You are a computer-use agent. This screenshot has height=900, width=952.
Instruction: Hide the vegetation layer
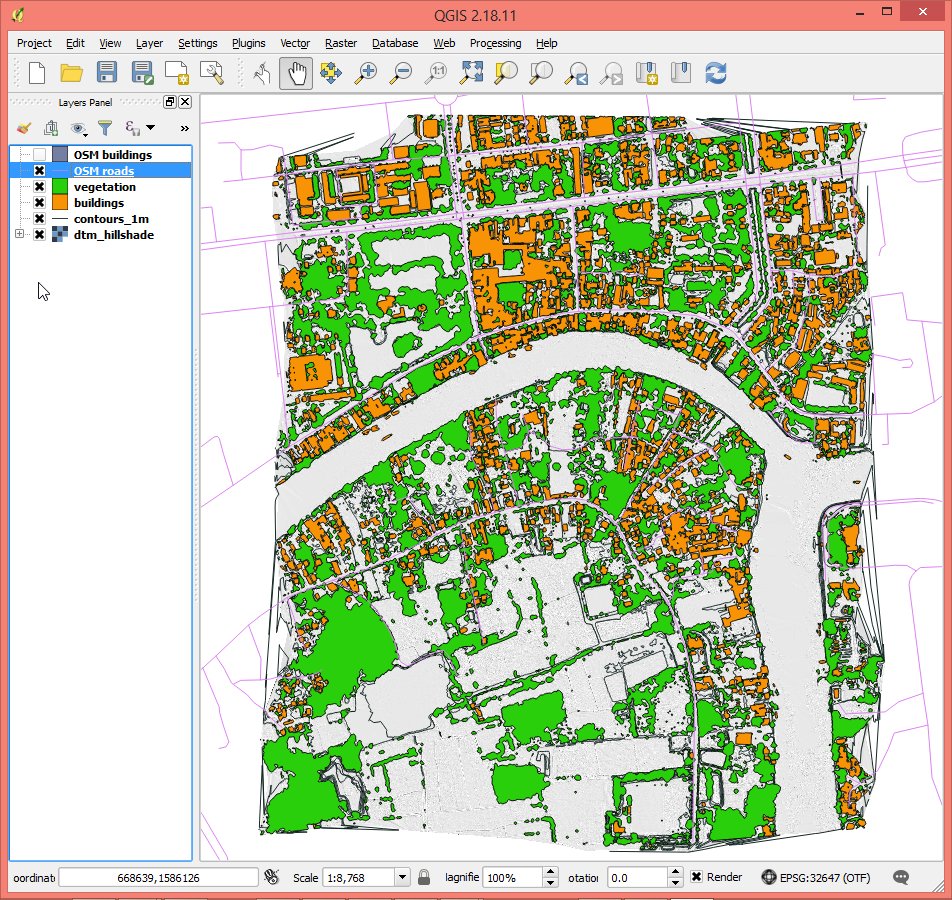pyautogui.click(x=39, y=187)
